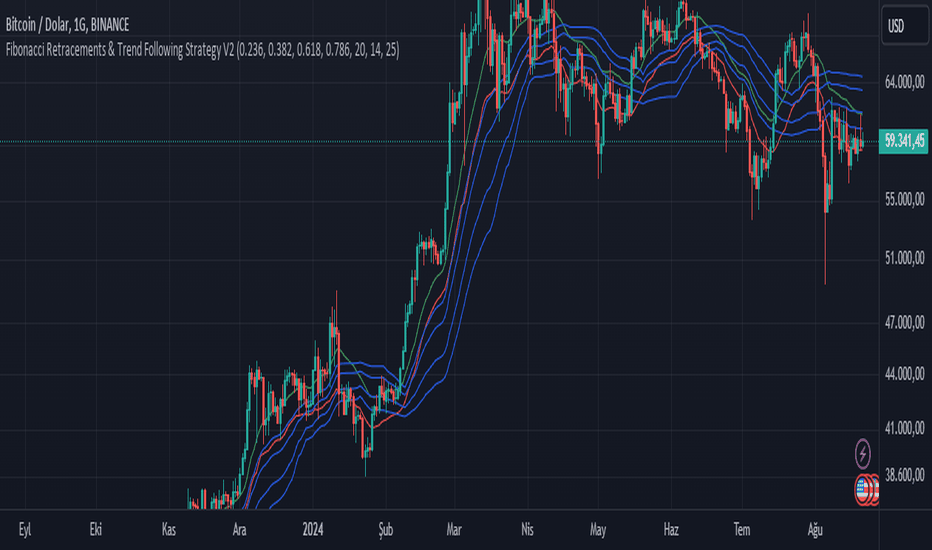The height and width of the screenshot is (550, 932).
Task: Click the Ara month label on time axis
Action: pos(240,530)
